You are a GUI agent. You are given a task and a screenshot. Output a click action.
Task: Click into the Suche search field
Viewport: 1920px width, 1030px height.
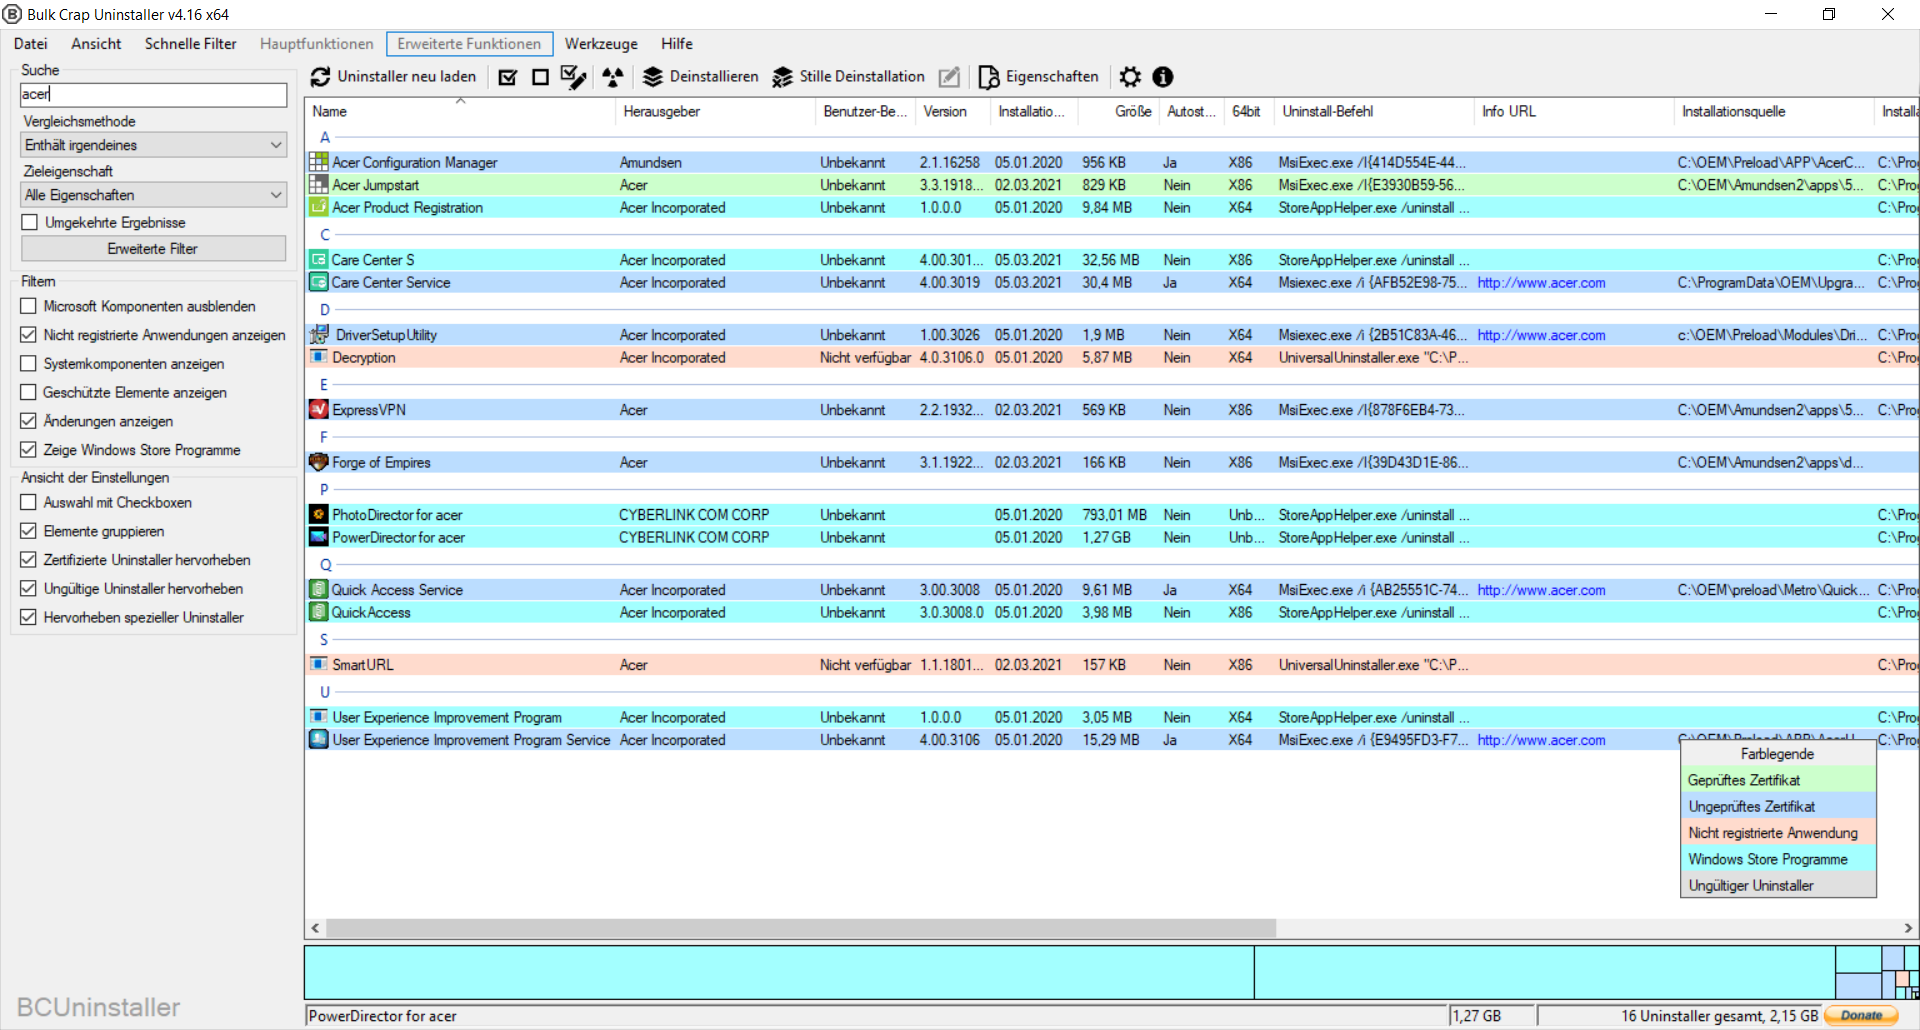154,94
